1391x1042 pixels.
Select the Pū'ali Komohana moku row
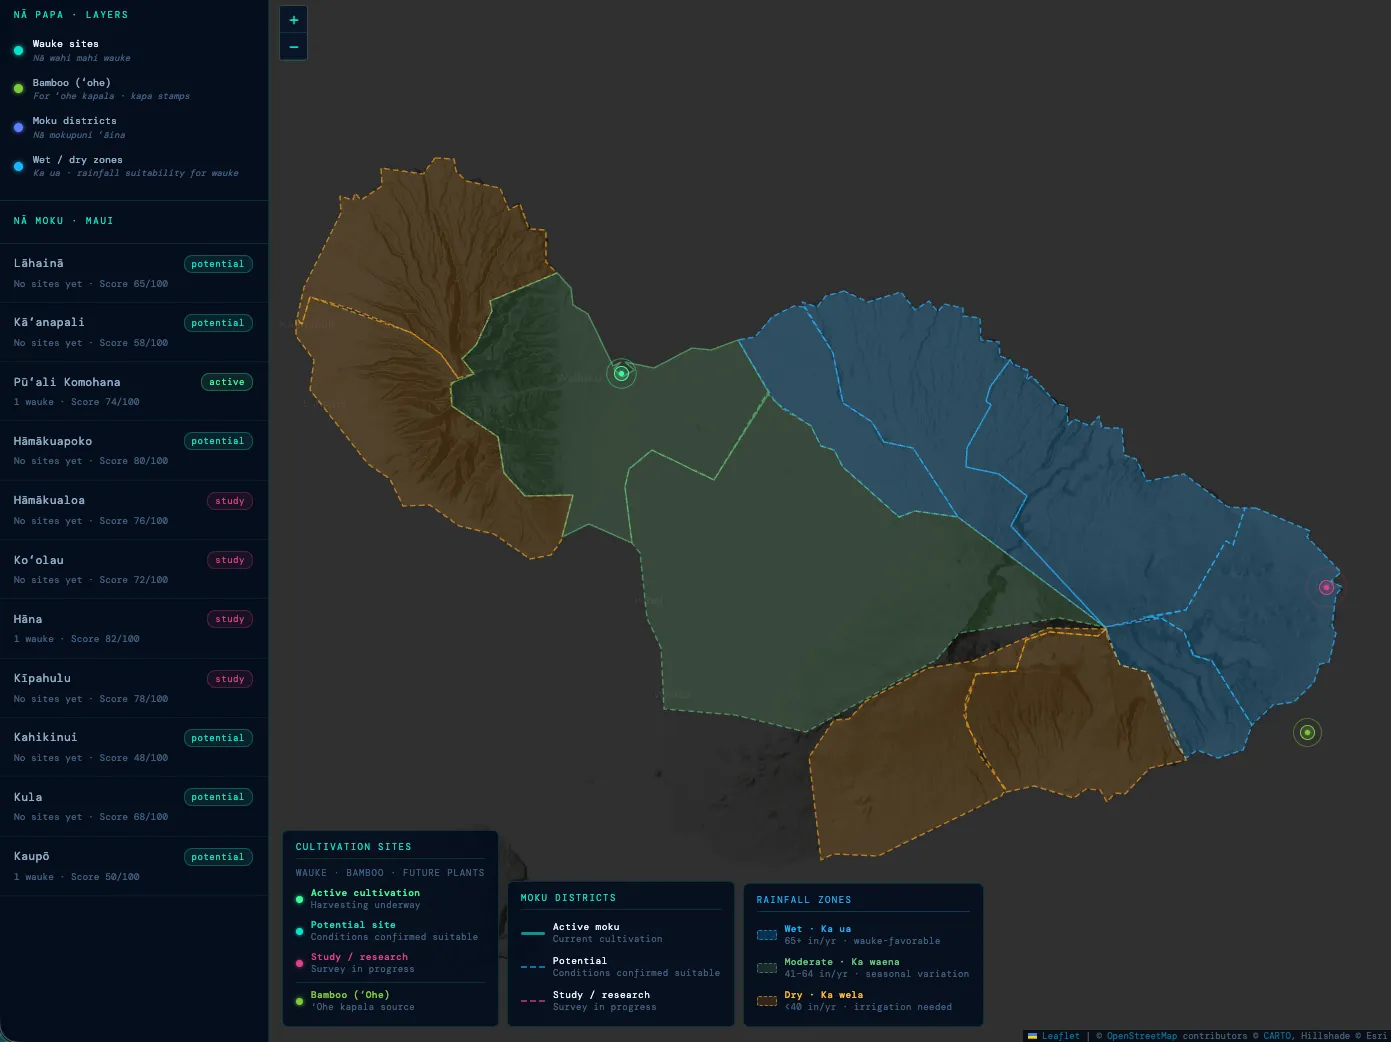tap(134, 391)
